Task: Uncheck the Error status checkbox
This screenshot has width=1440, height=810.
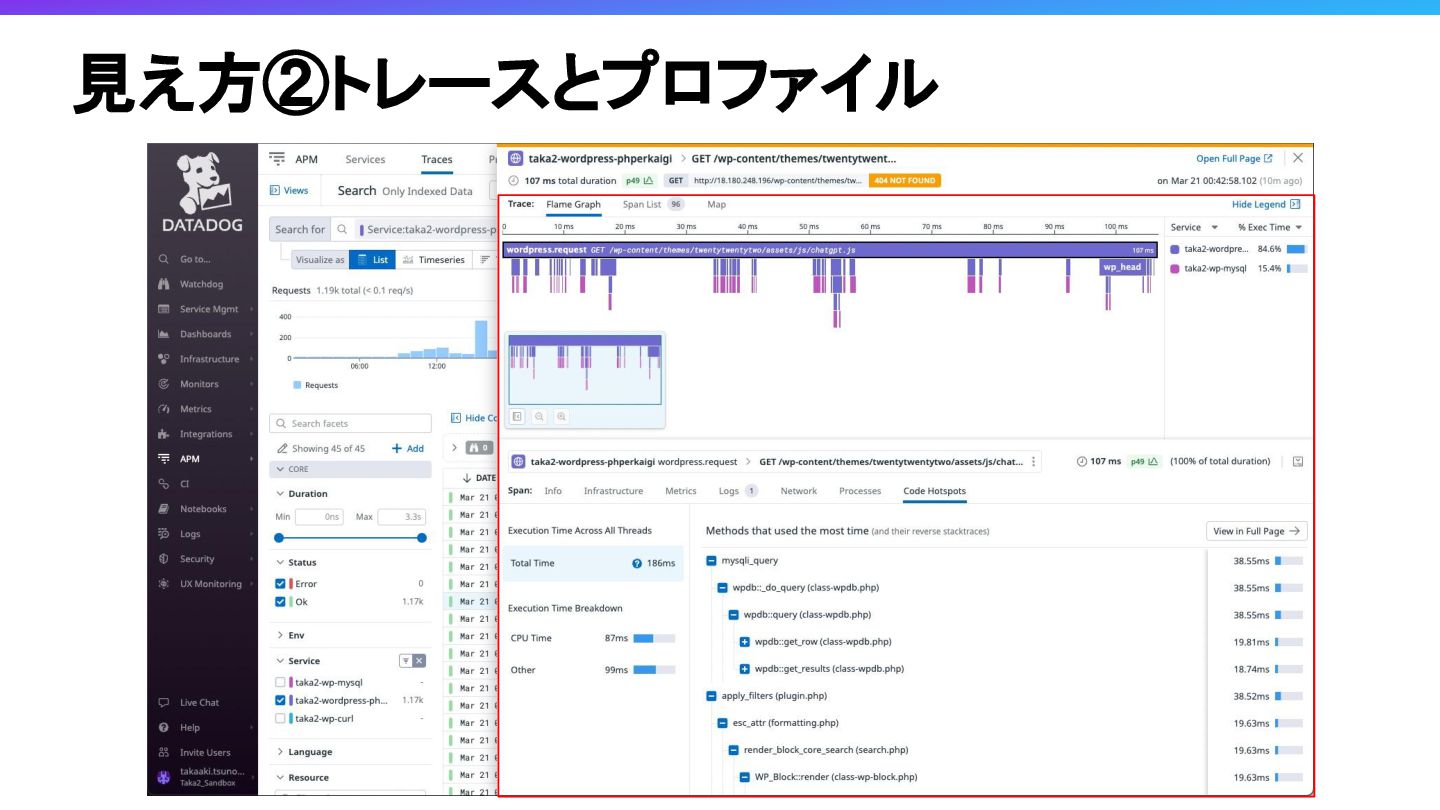Action: click(x=281, y=584)
